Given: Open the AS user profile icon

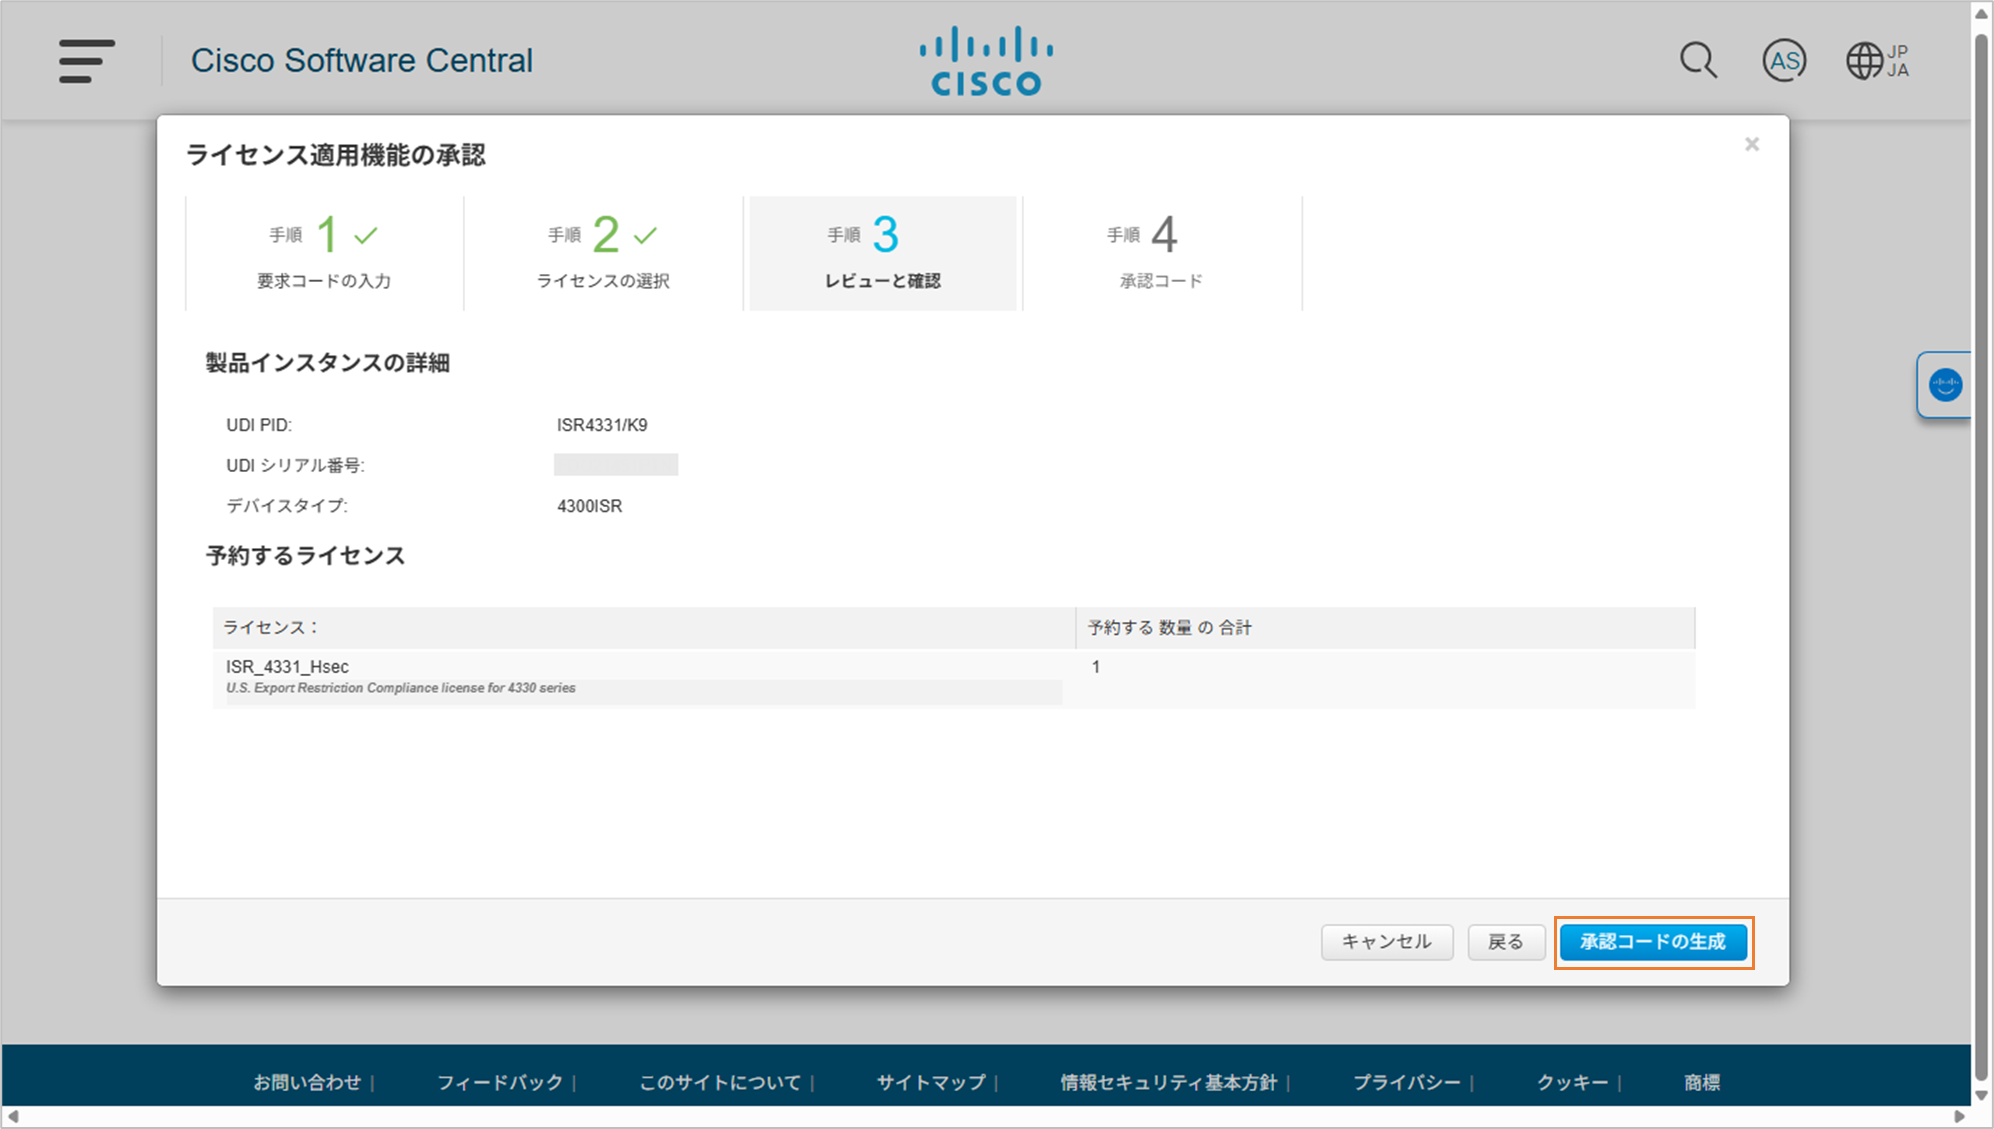Looking at the screenshot, I should coord(1784,61).
